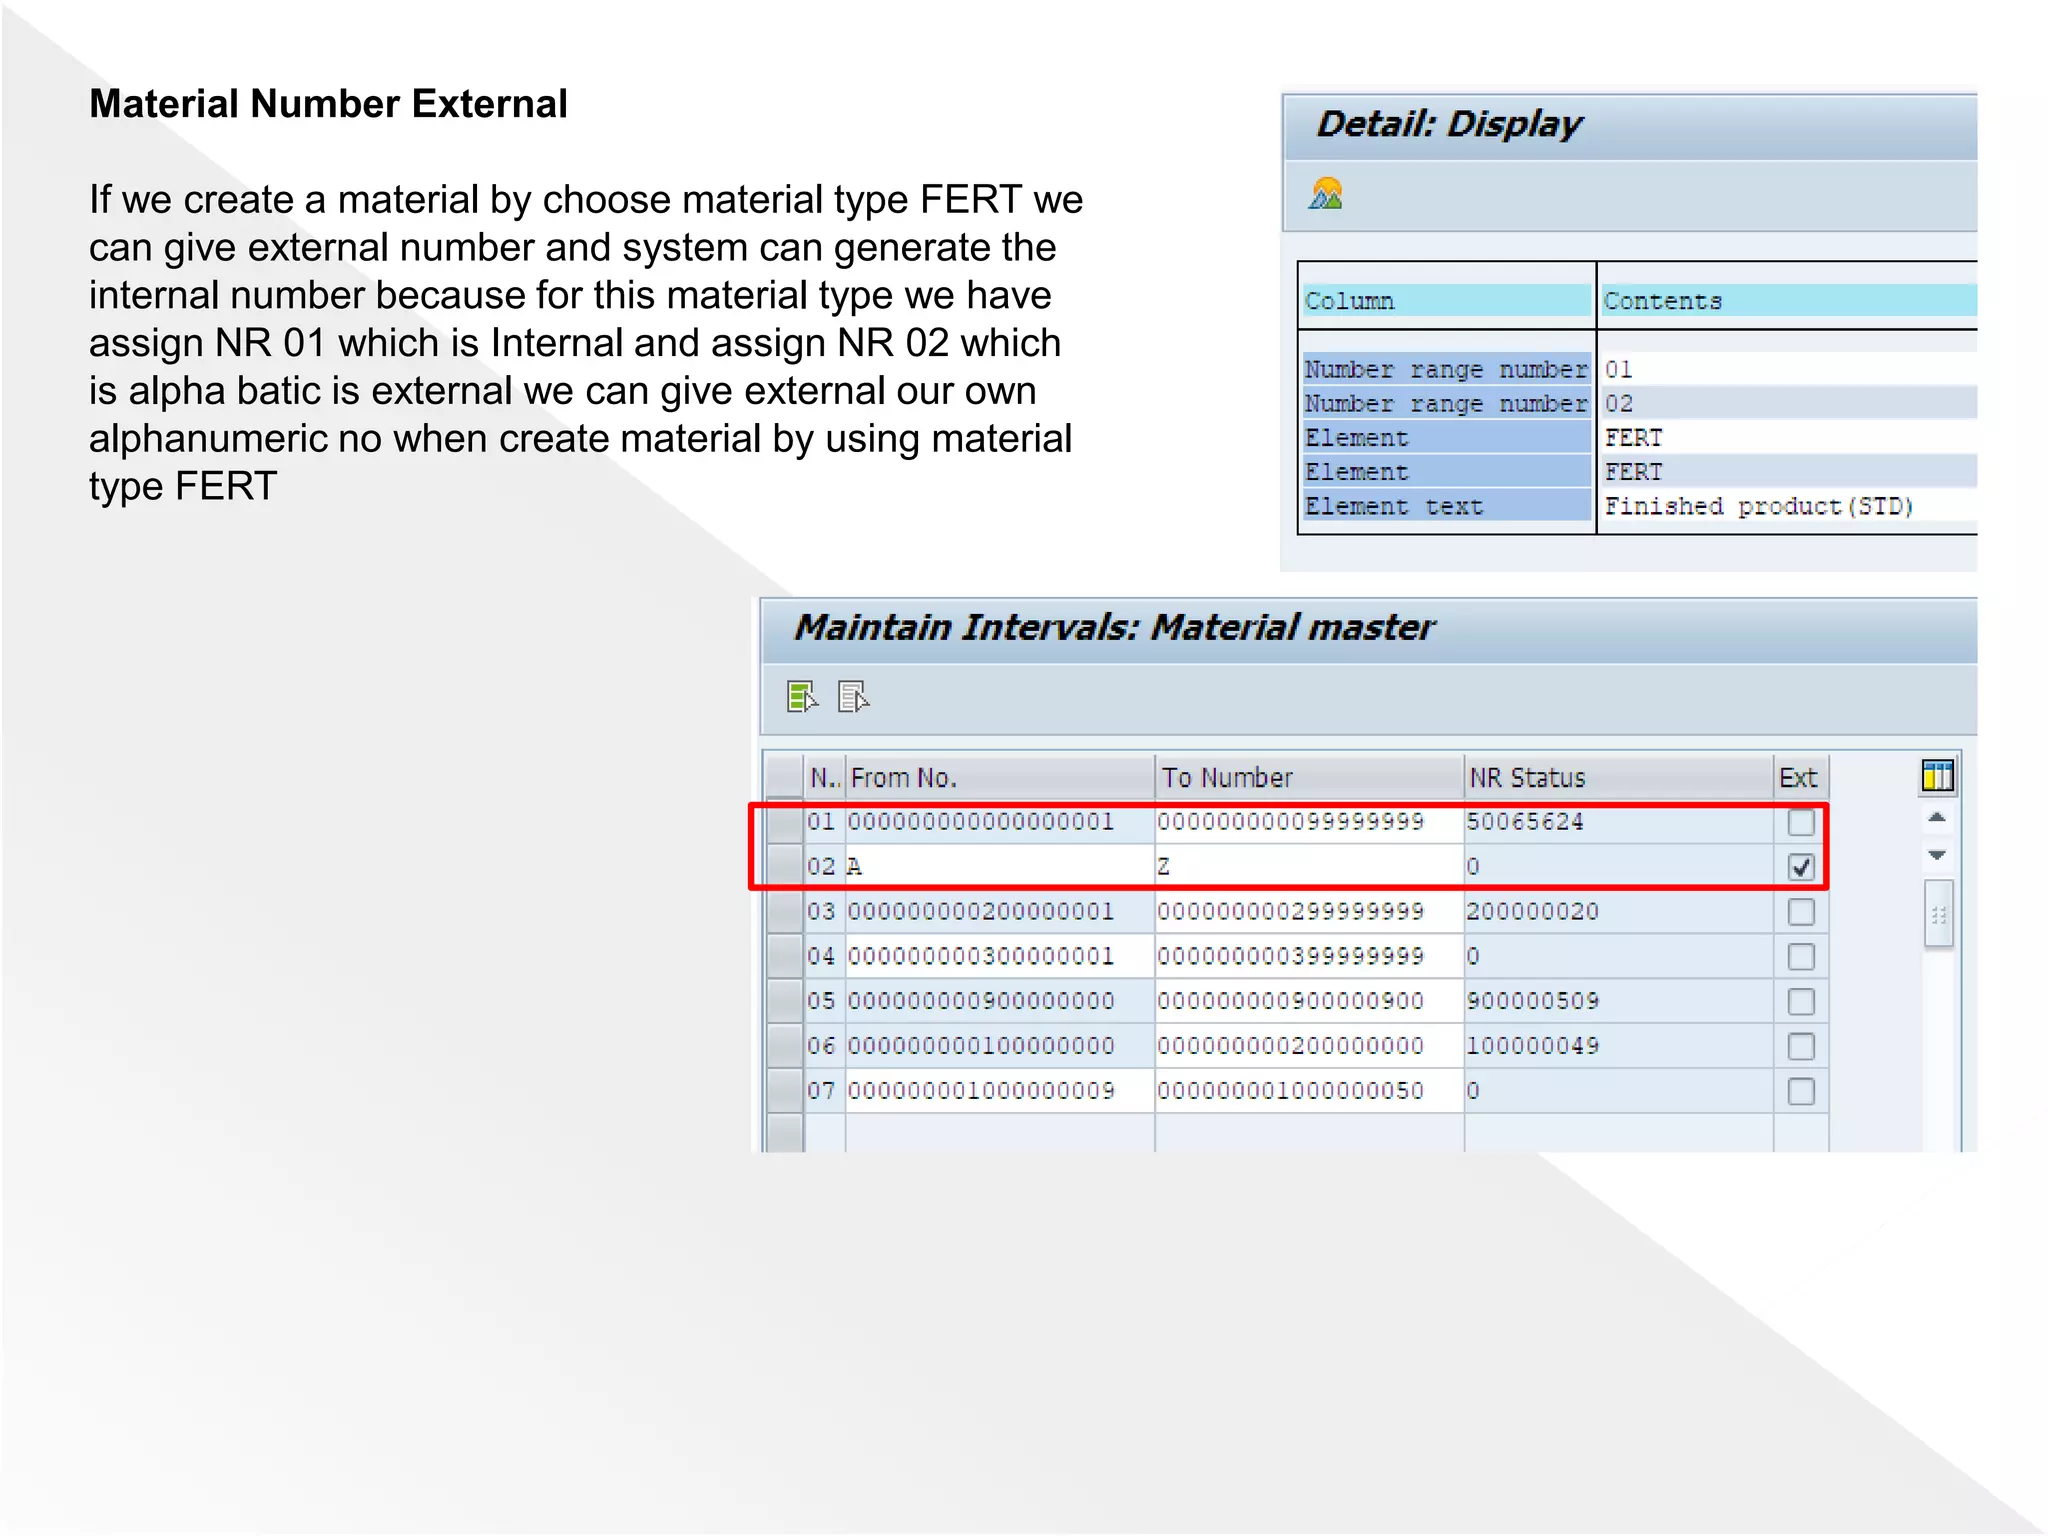Select row 06 using its row selector
2048x1536 pixels.
pos(785,1046)
